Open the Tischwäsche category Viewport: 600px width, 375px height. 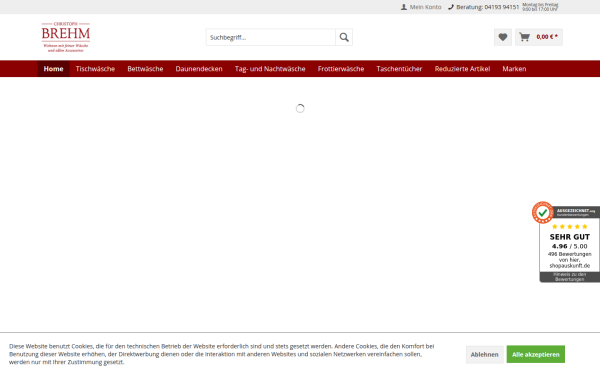[95, 69]
